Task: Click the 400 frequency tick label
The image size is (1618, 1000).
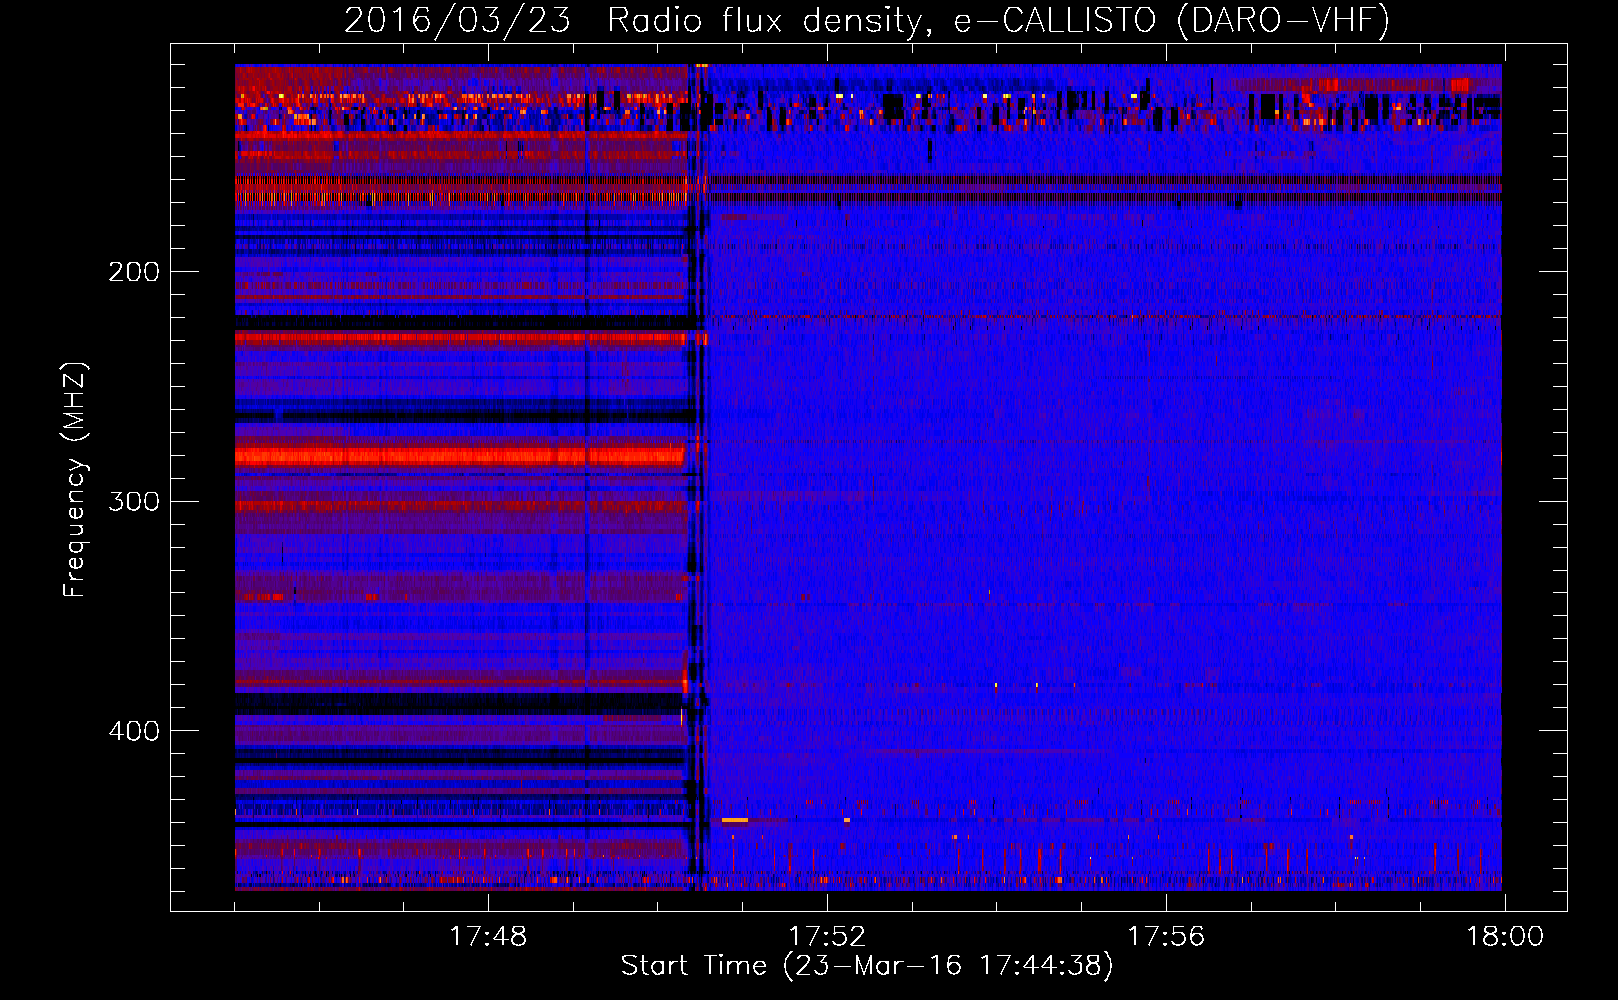Action: point(134,732)
